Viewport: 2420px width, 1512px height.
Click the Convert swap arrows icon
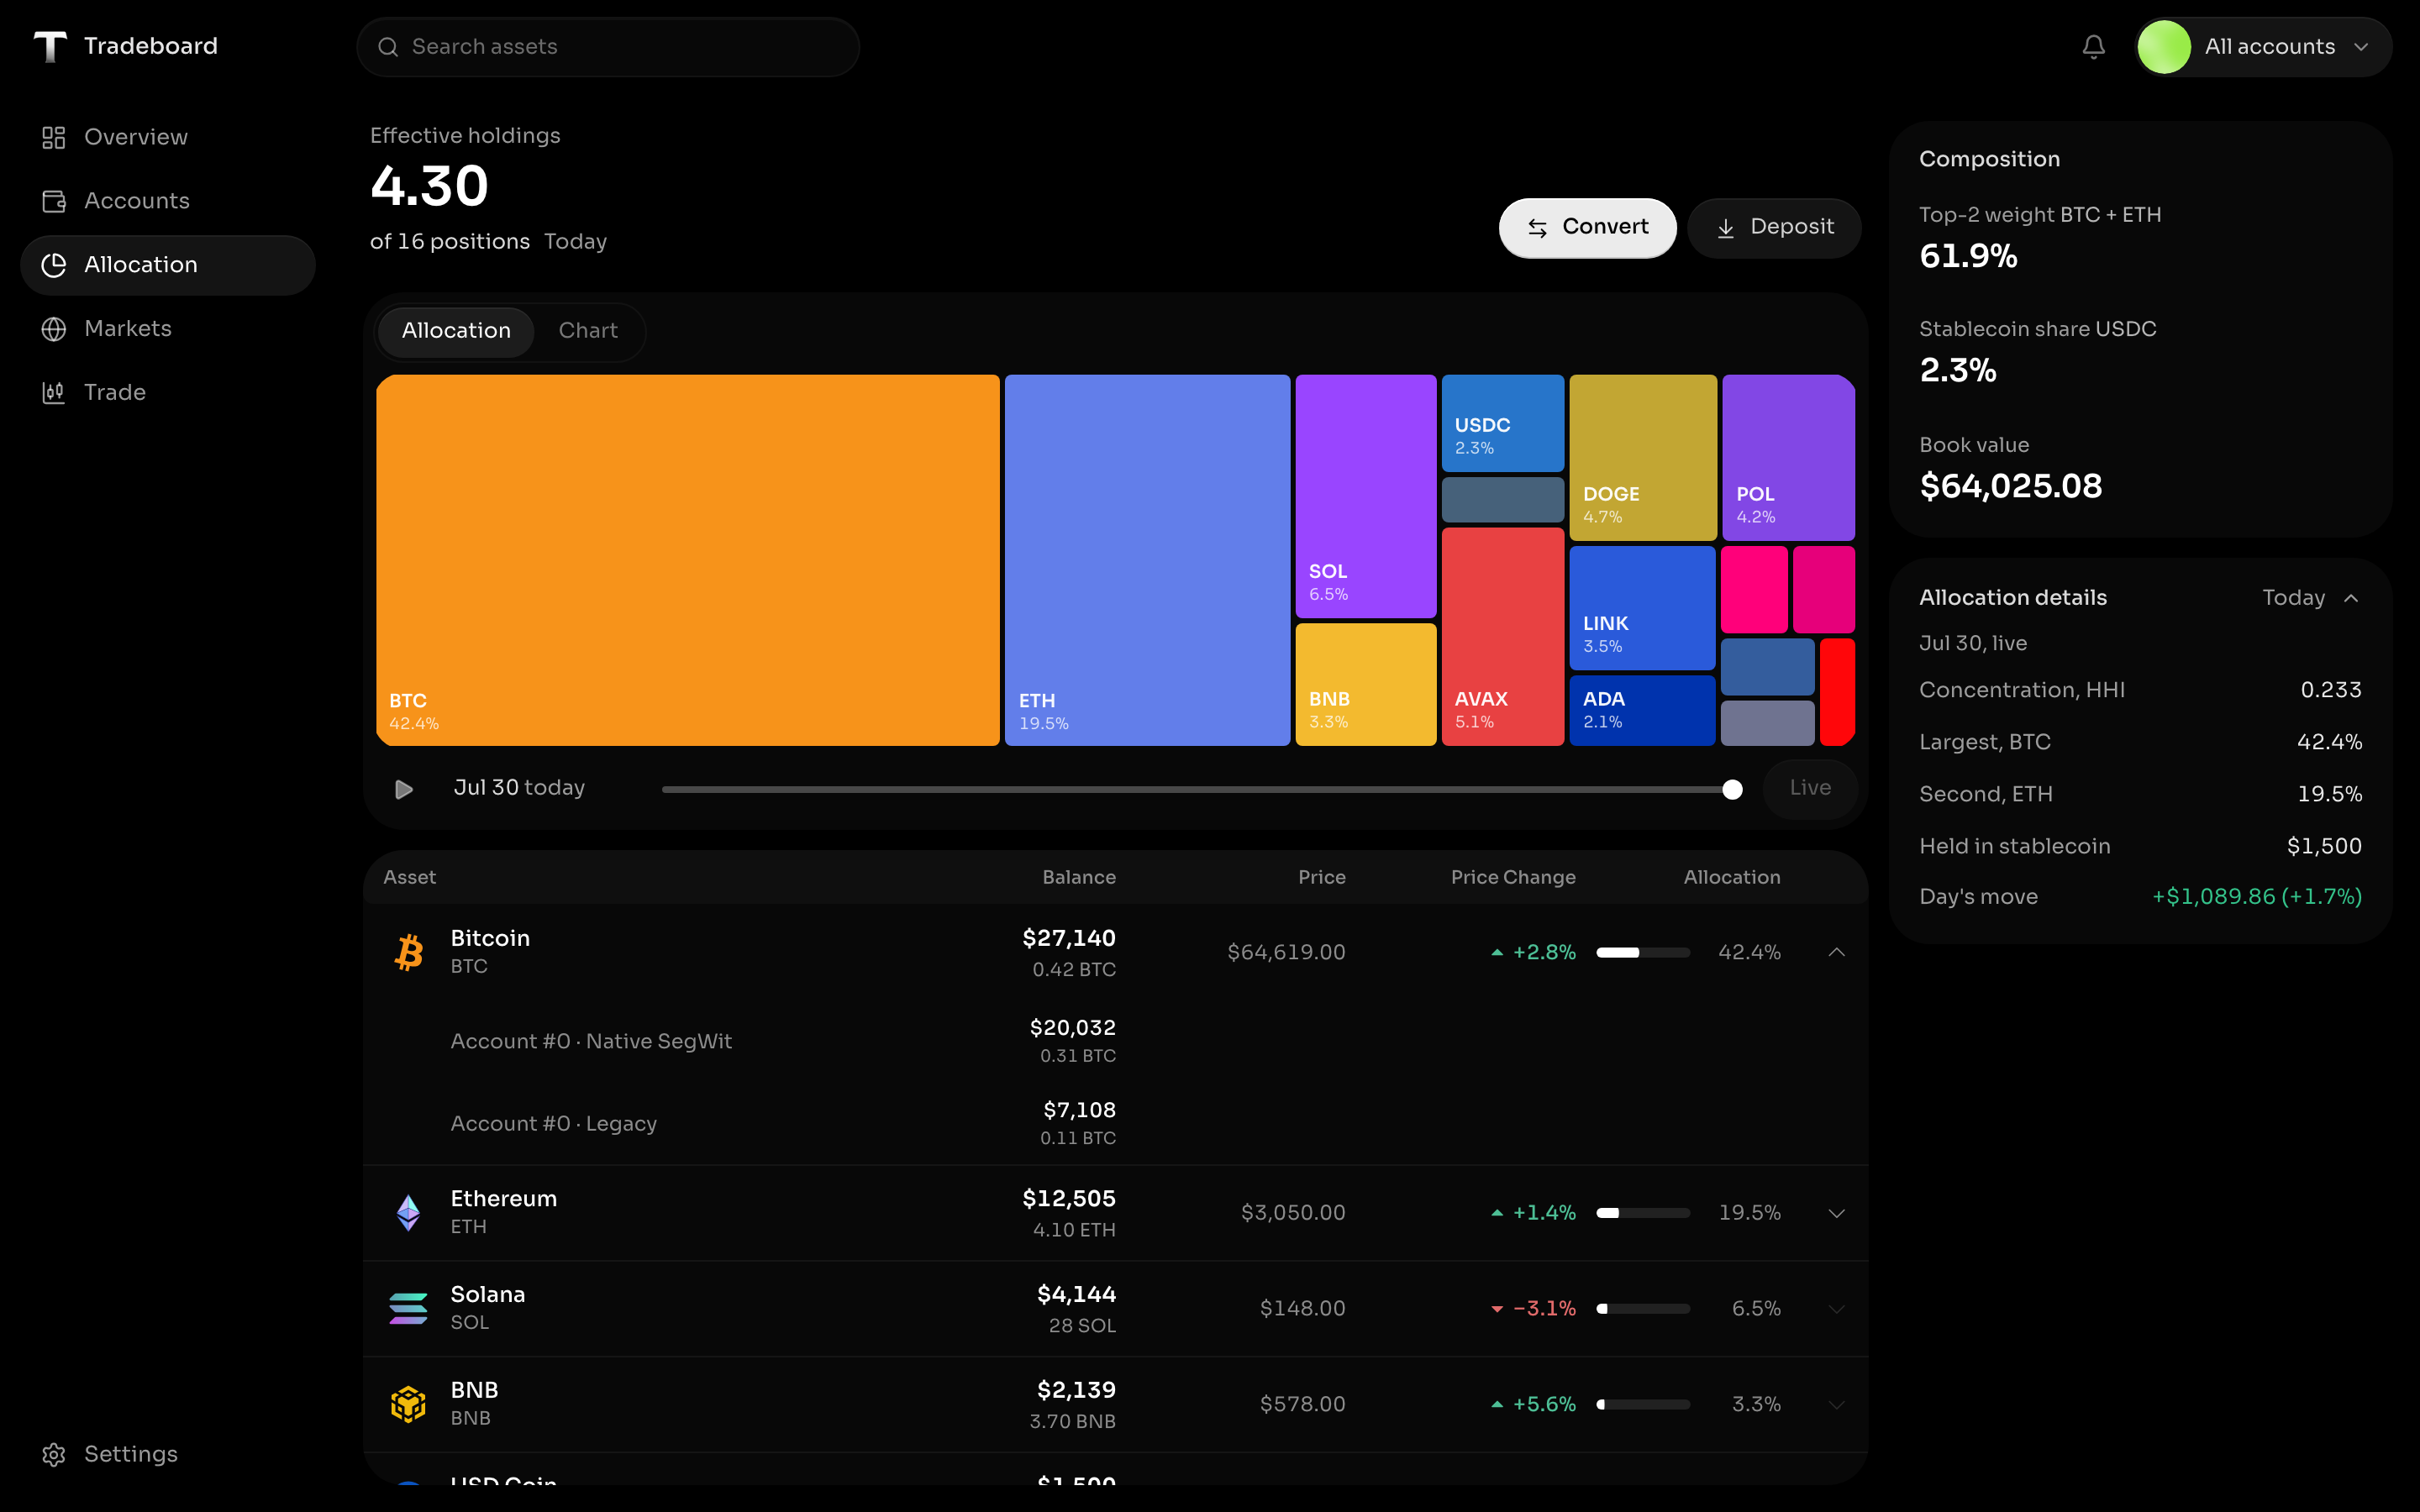point(1537,228)
